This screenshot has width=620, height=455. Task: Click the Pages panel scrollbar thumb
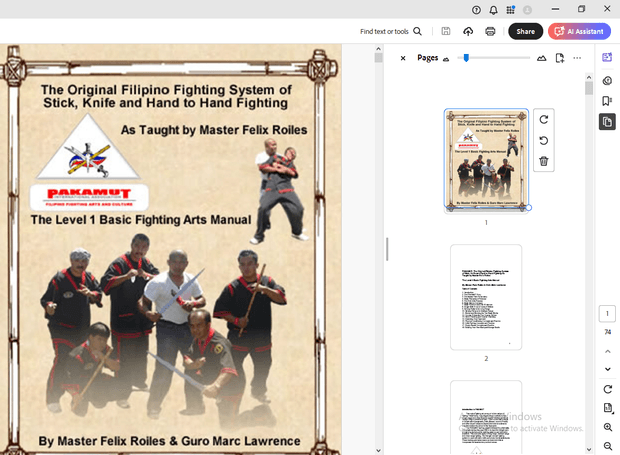[x=589, y=88]
